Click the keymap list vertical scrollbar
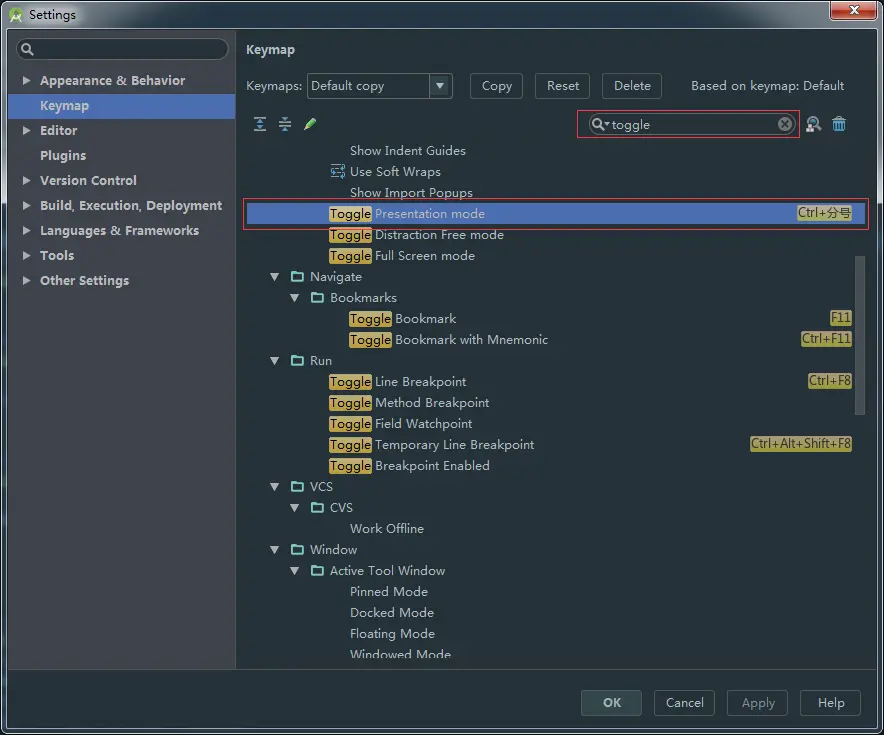The image size is (884, 735). (860, 335)
